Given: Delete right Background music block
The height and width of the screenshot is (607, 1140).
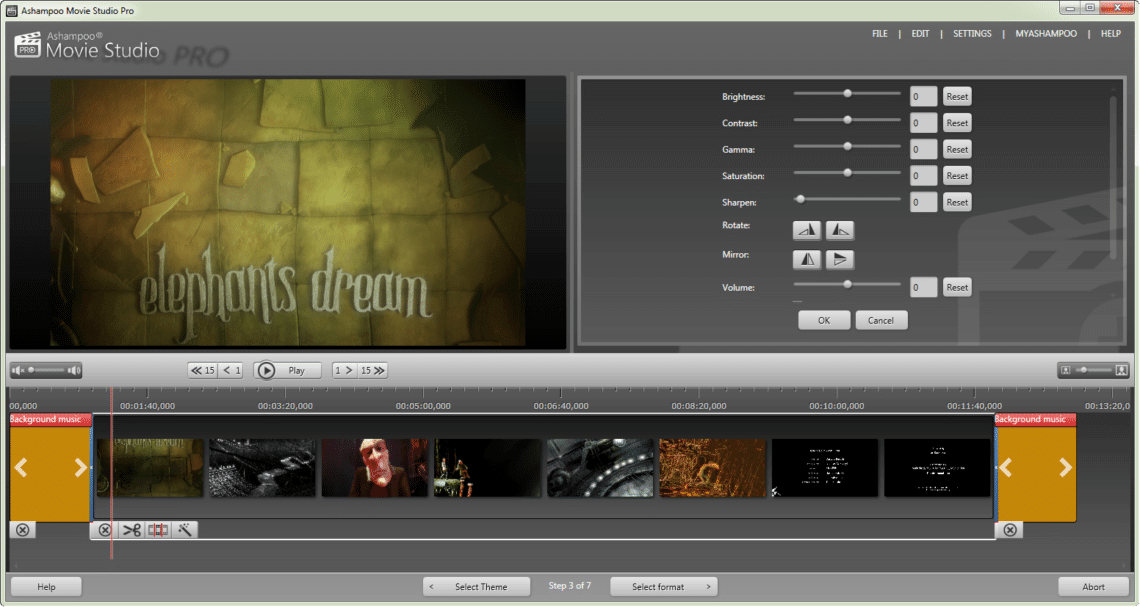Looking at the screenshot, I should [x=1010, y=530].
